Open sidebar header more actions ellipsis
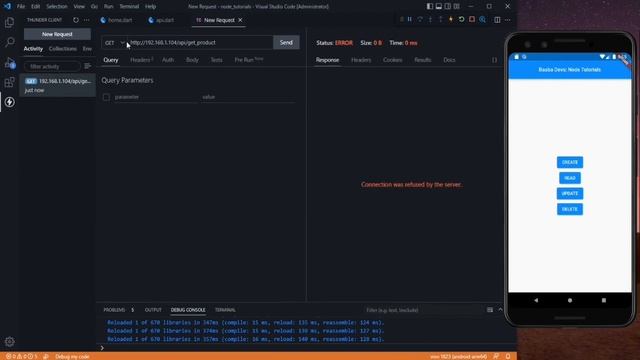 click(x=87, y=20)
